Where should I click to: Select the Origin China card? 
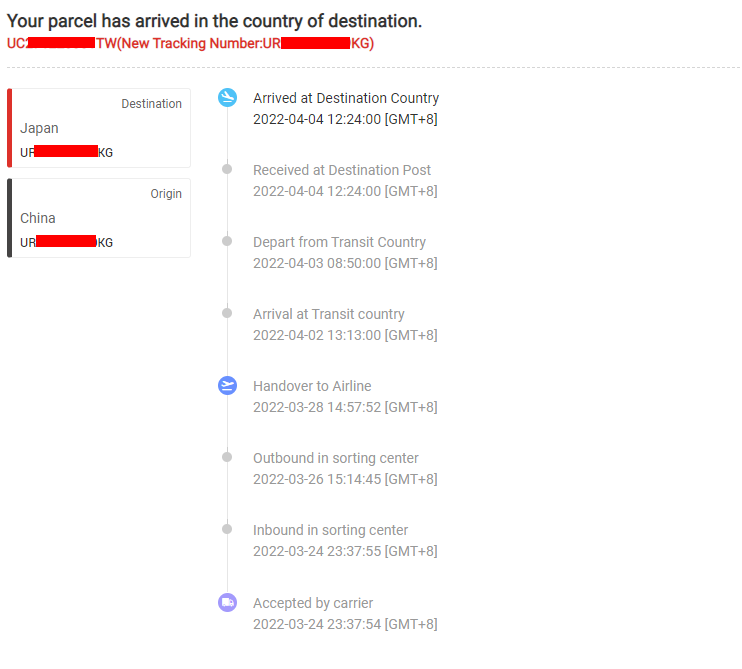tap(99, 218)
